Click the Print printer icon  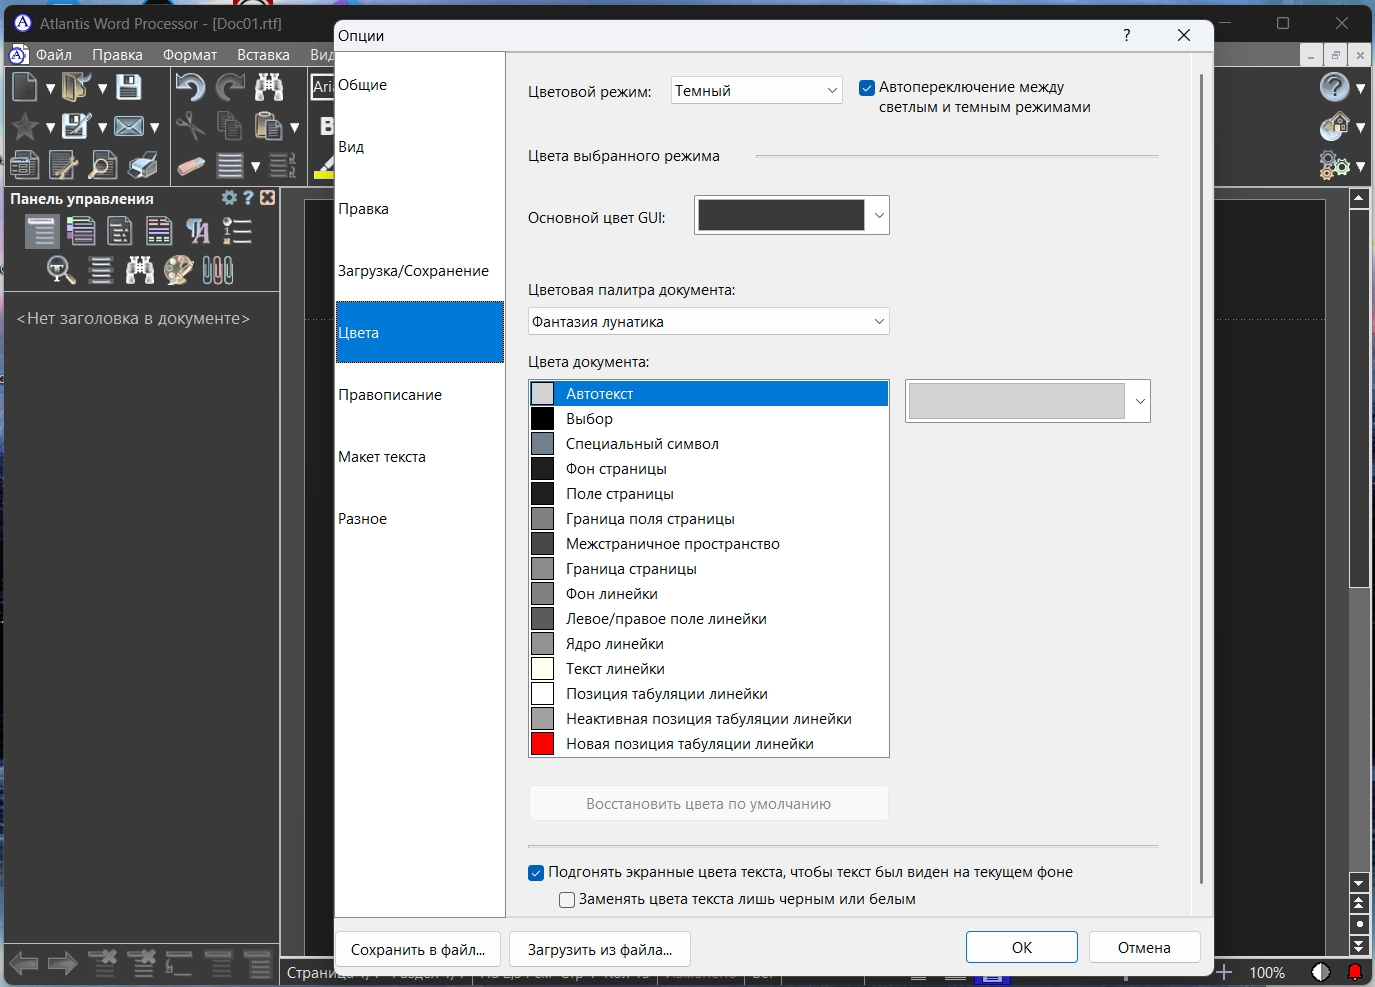point(143,165)
